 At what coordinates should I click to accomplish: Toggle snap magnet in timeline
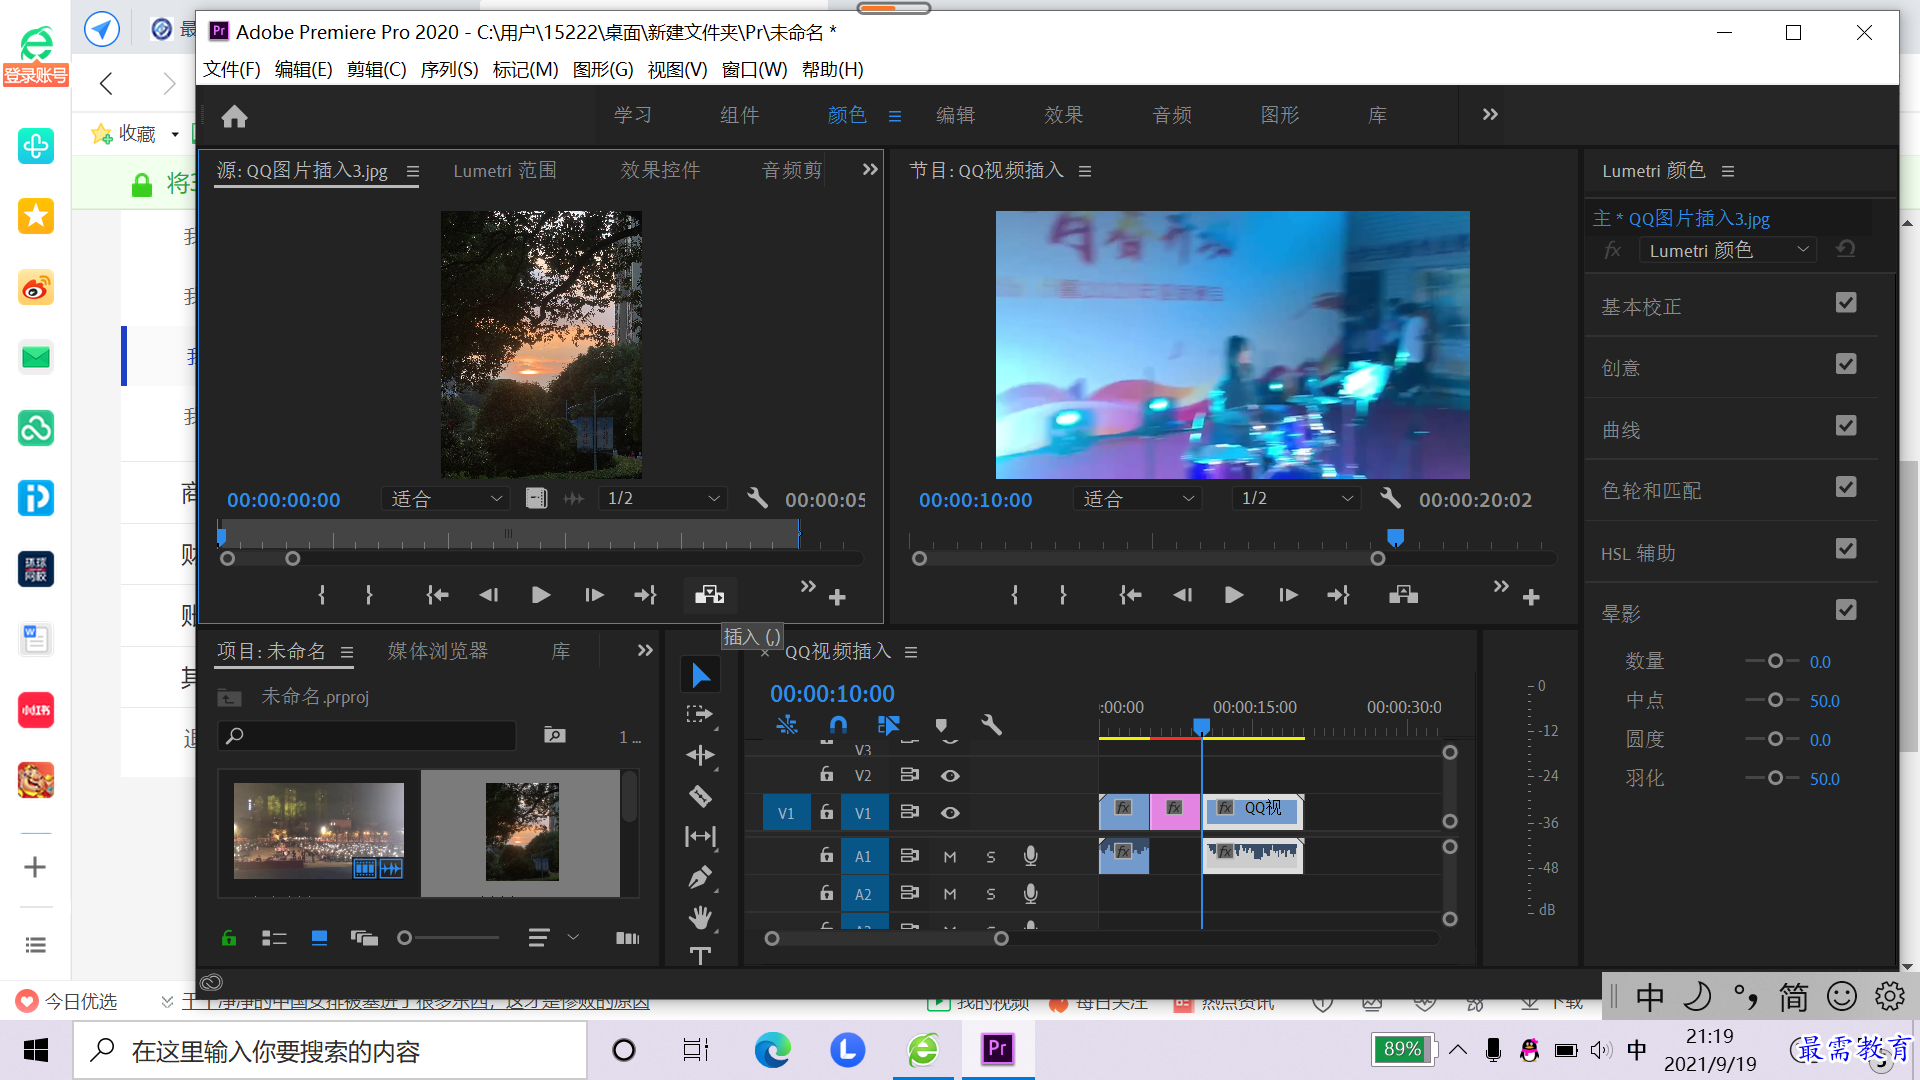tap(838, 725)
